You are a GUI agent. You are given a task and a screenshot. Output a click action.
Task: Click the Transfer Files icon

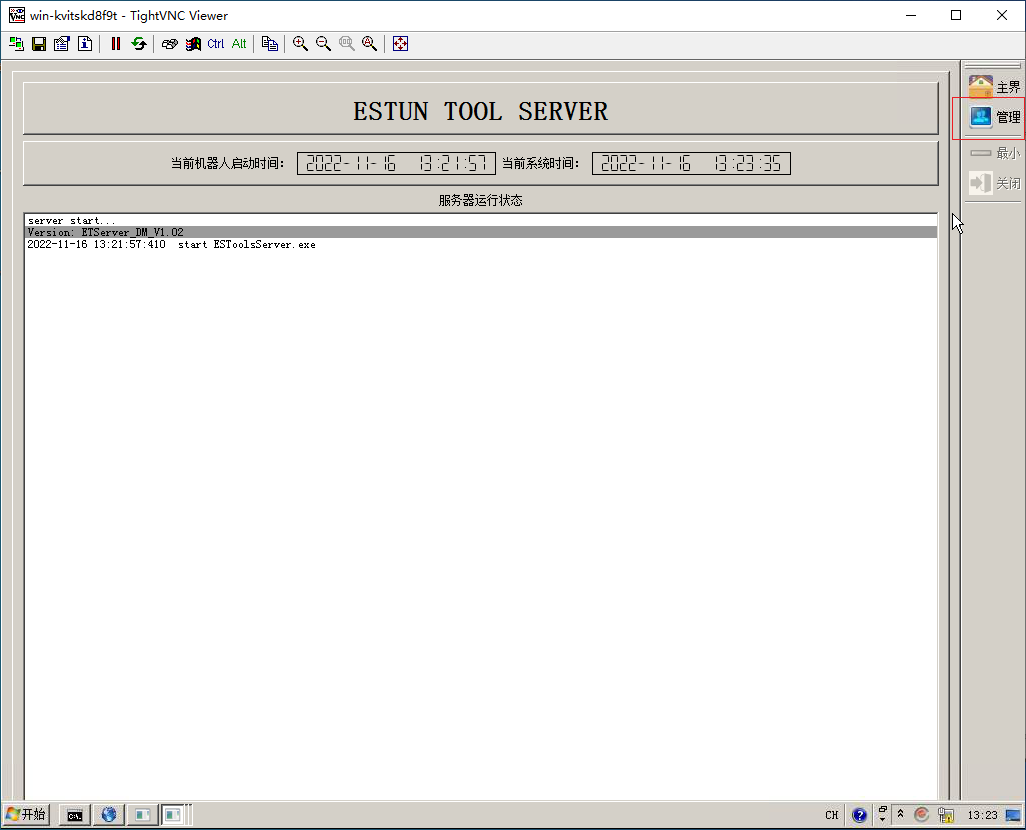(x=270, y=44)
